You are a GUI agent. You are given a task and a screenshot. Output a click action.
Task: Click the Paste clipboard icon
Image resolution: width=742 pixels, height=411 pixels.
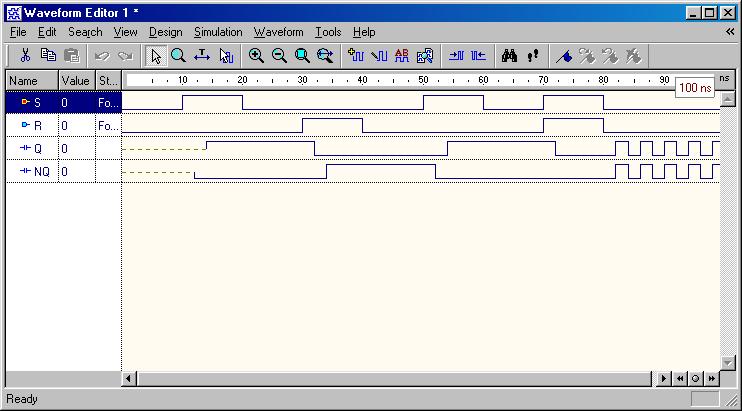click(71, 56)
